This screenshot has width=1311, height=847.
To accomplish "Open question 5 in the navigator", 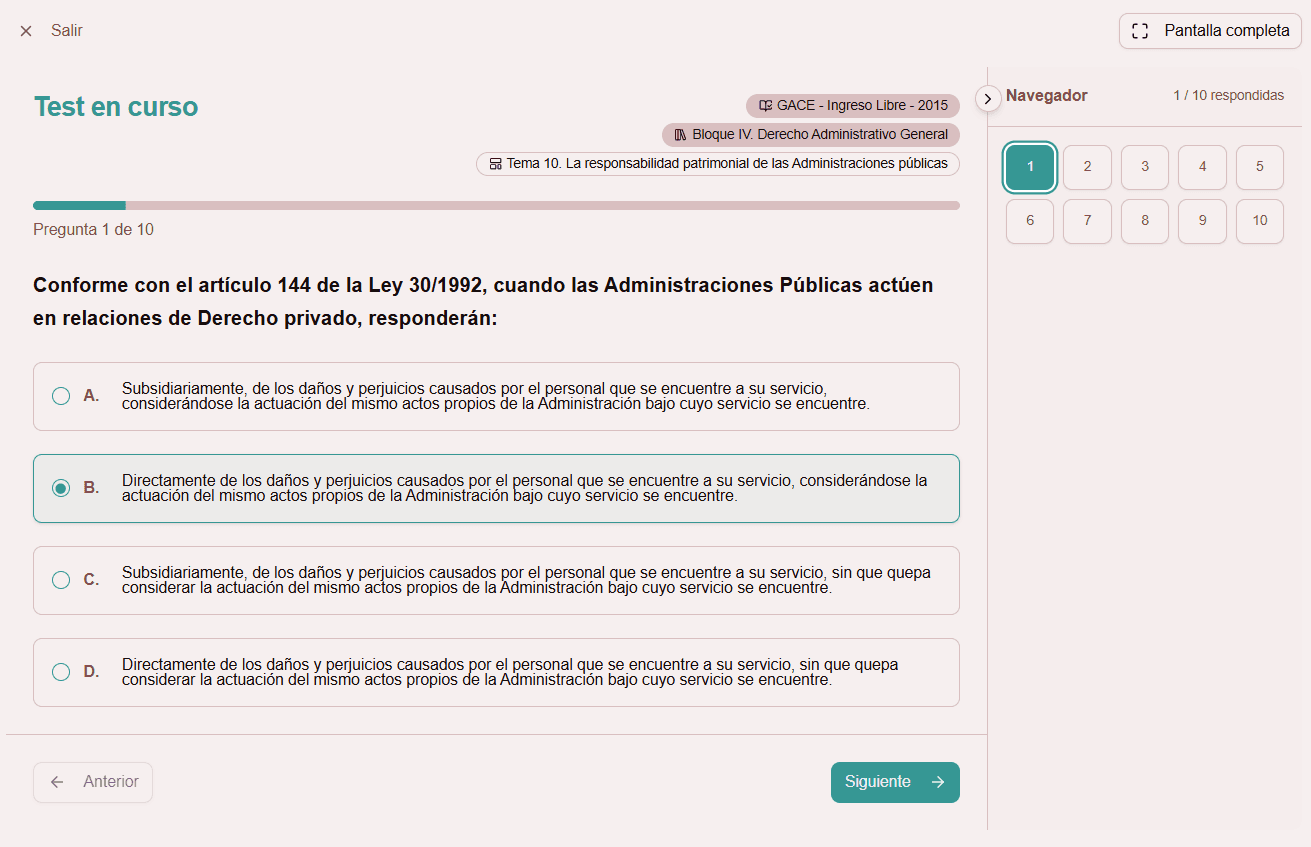I will [x=1259, y=167].
